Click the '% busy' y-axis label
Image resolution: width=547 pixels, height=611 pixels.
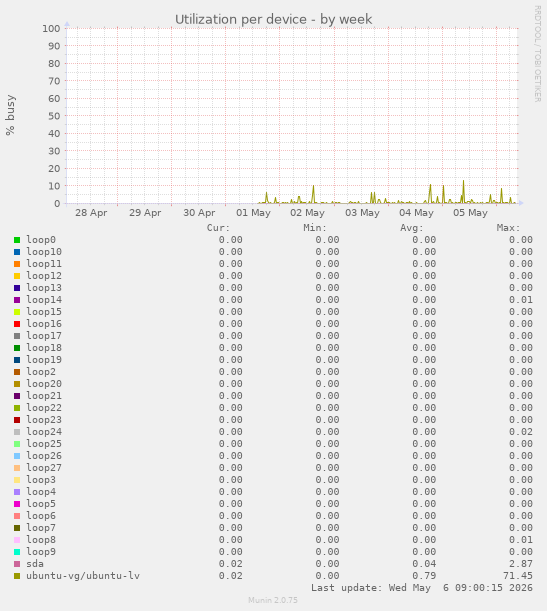pos(10,115)
